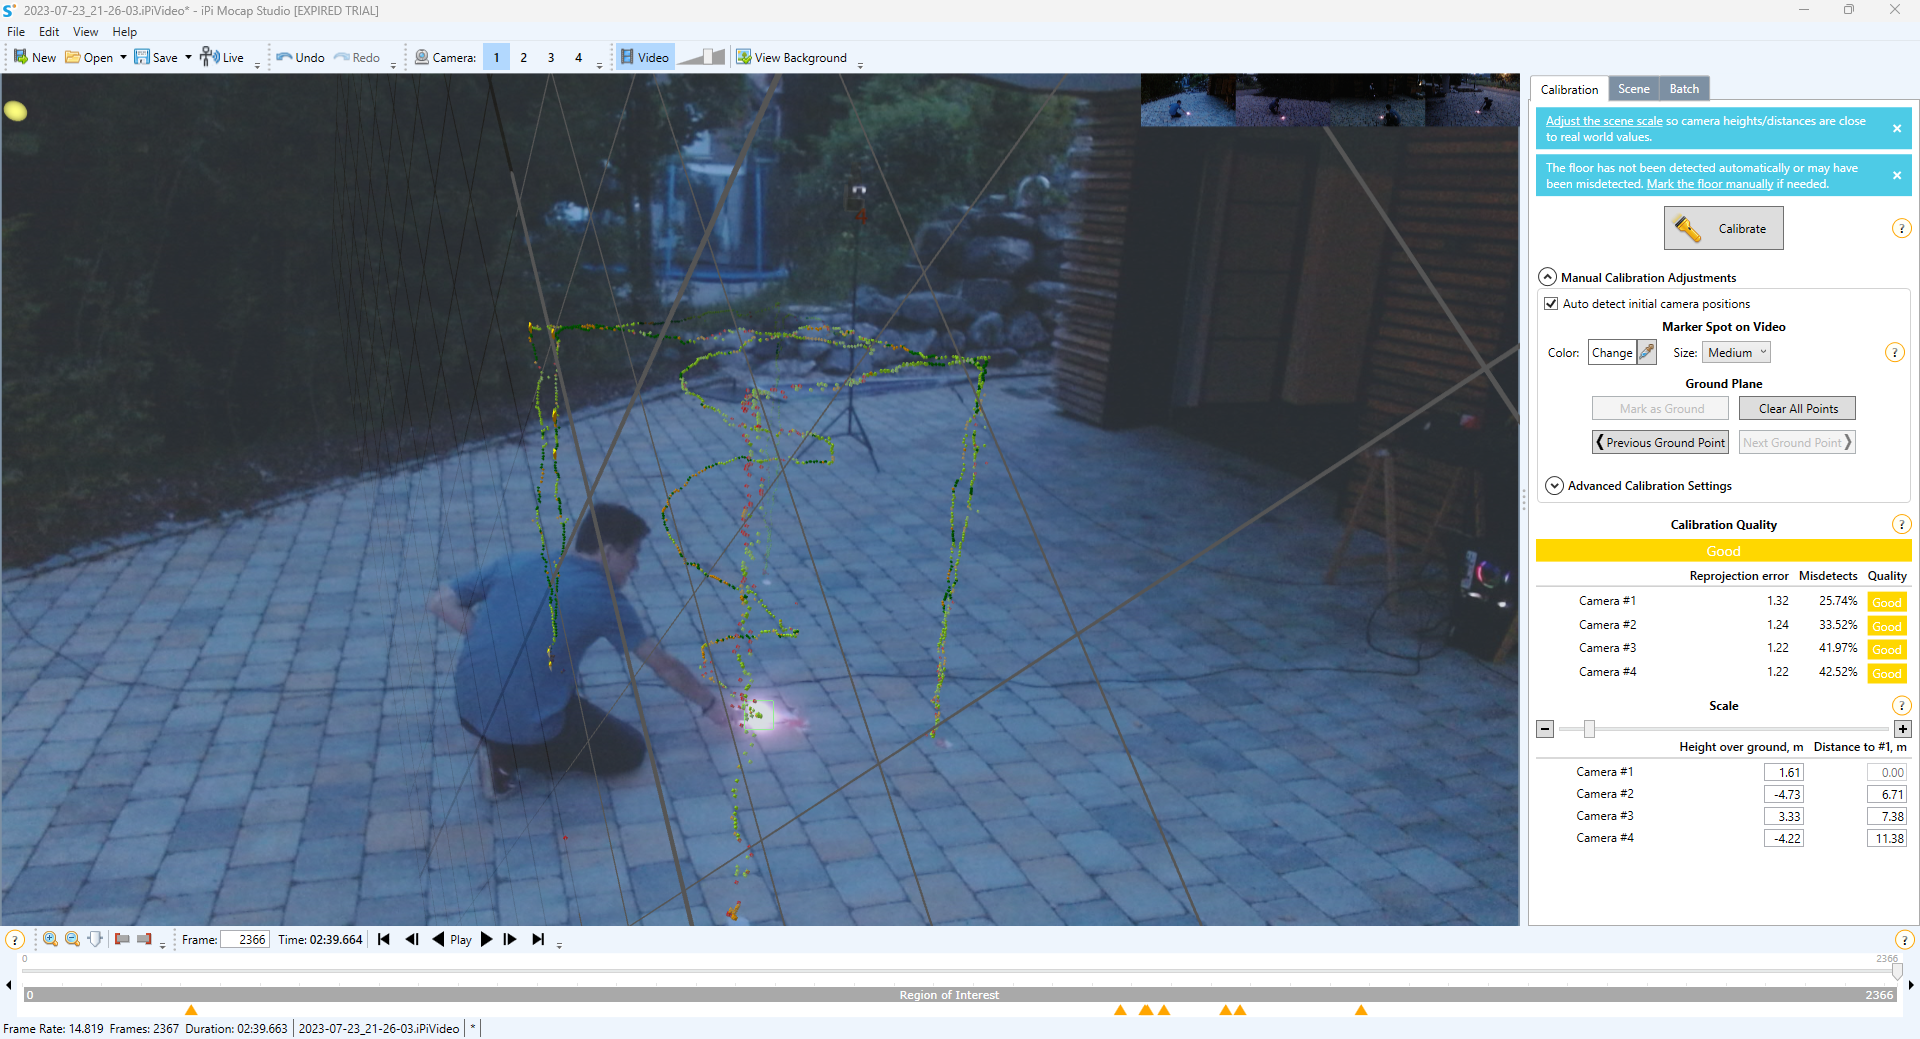Select camera 1 view

pyautogui.click(x=496, y=57)
